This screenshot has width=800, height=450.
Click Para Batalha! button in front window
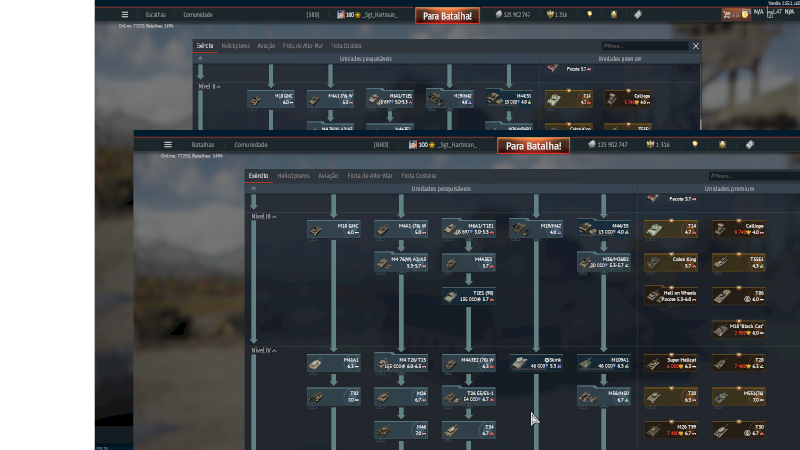click(533, 146)
